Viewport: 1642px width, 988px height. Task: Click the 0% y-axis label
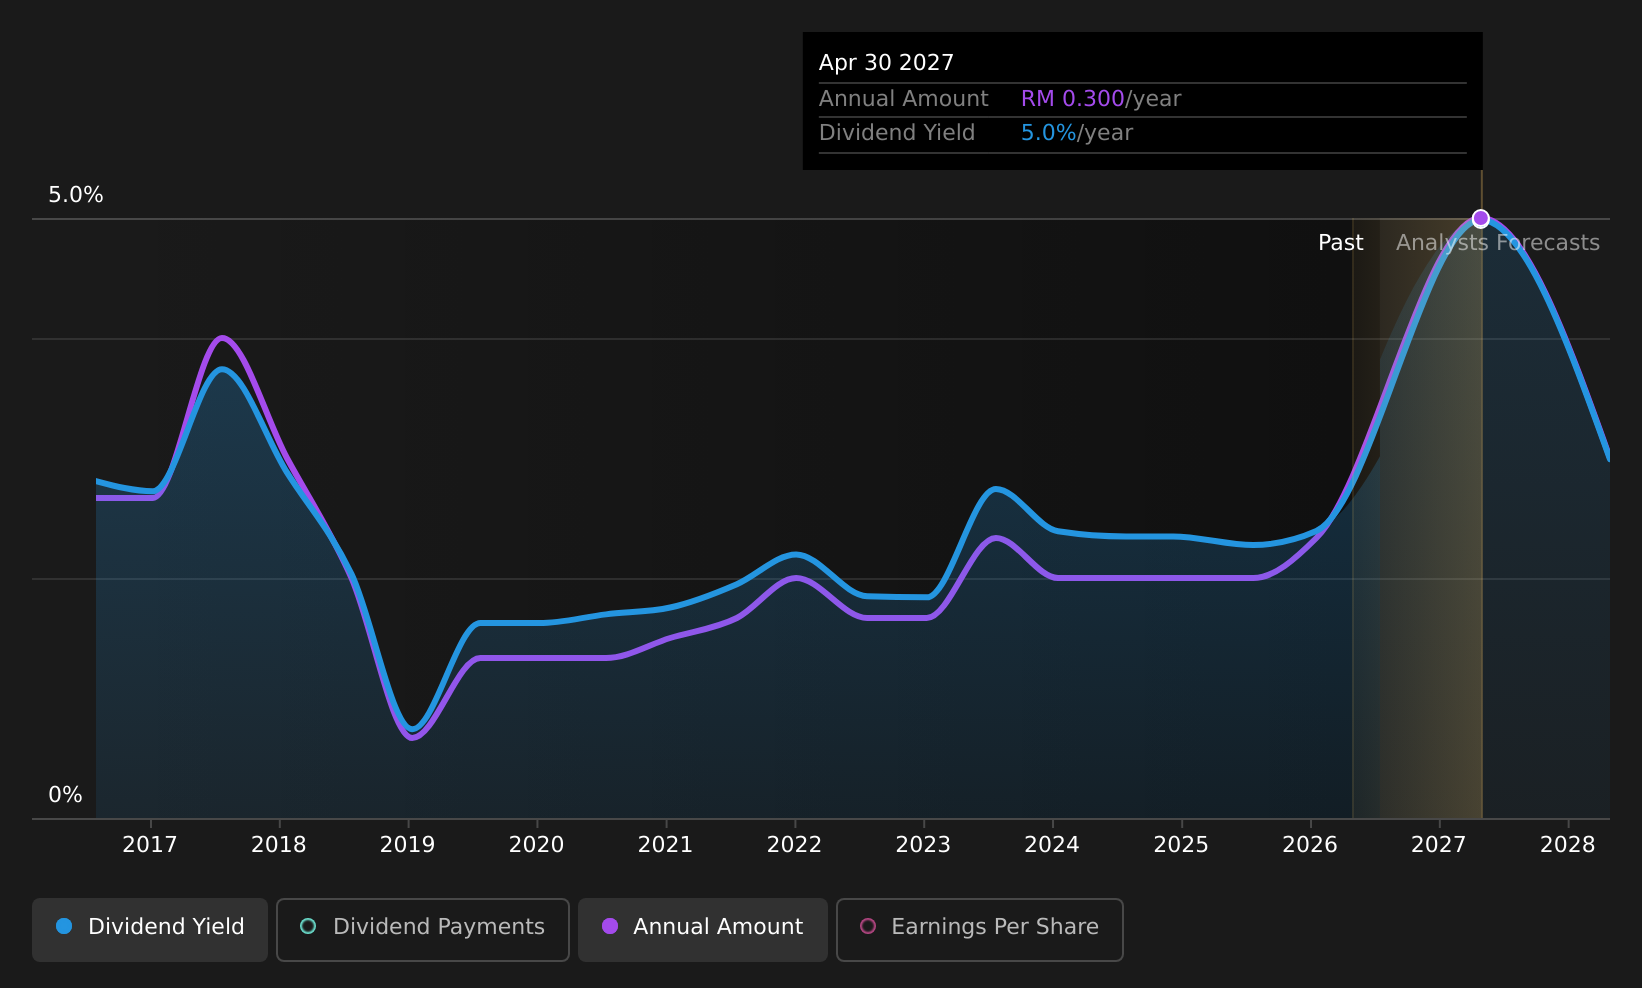(66, 795)
